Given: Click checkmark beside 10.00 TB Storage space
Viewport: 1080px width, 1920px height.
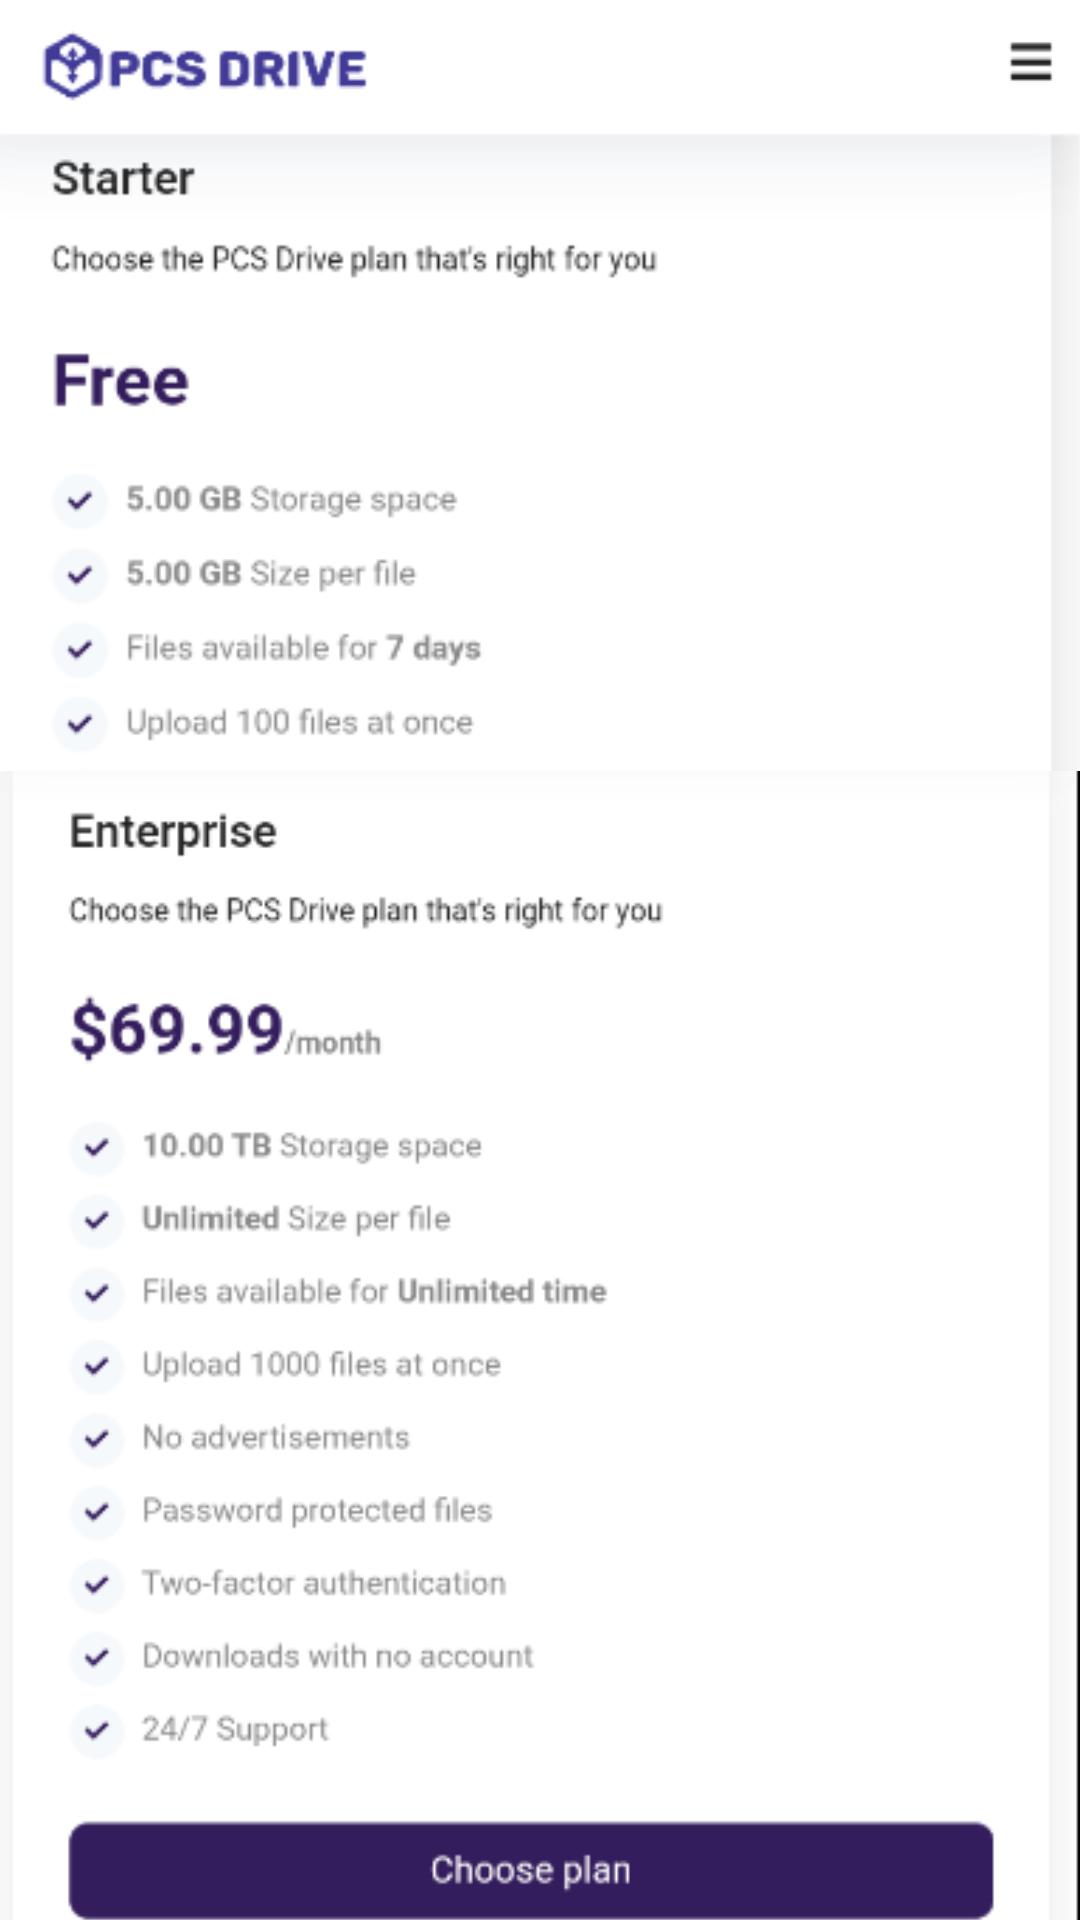Looking at the screenshot, I should (x=97, y=1147).
